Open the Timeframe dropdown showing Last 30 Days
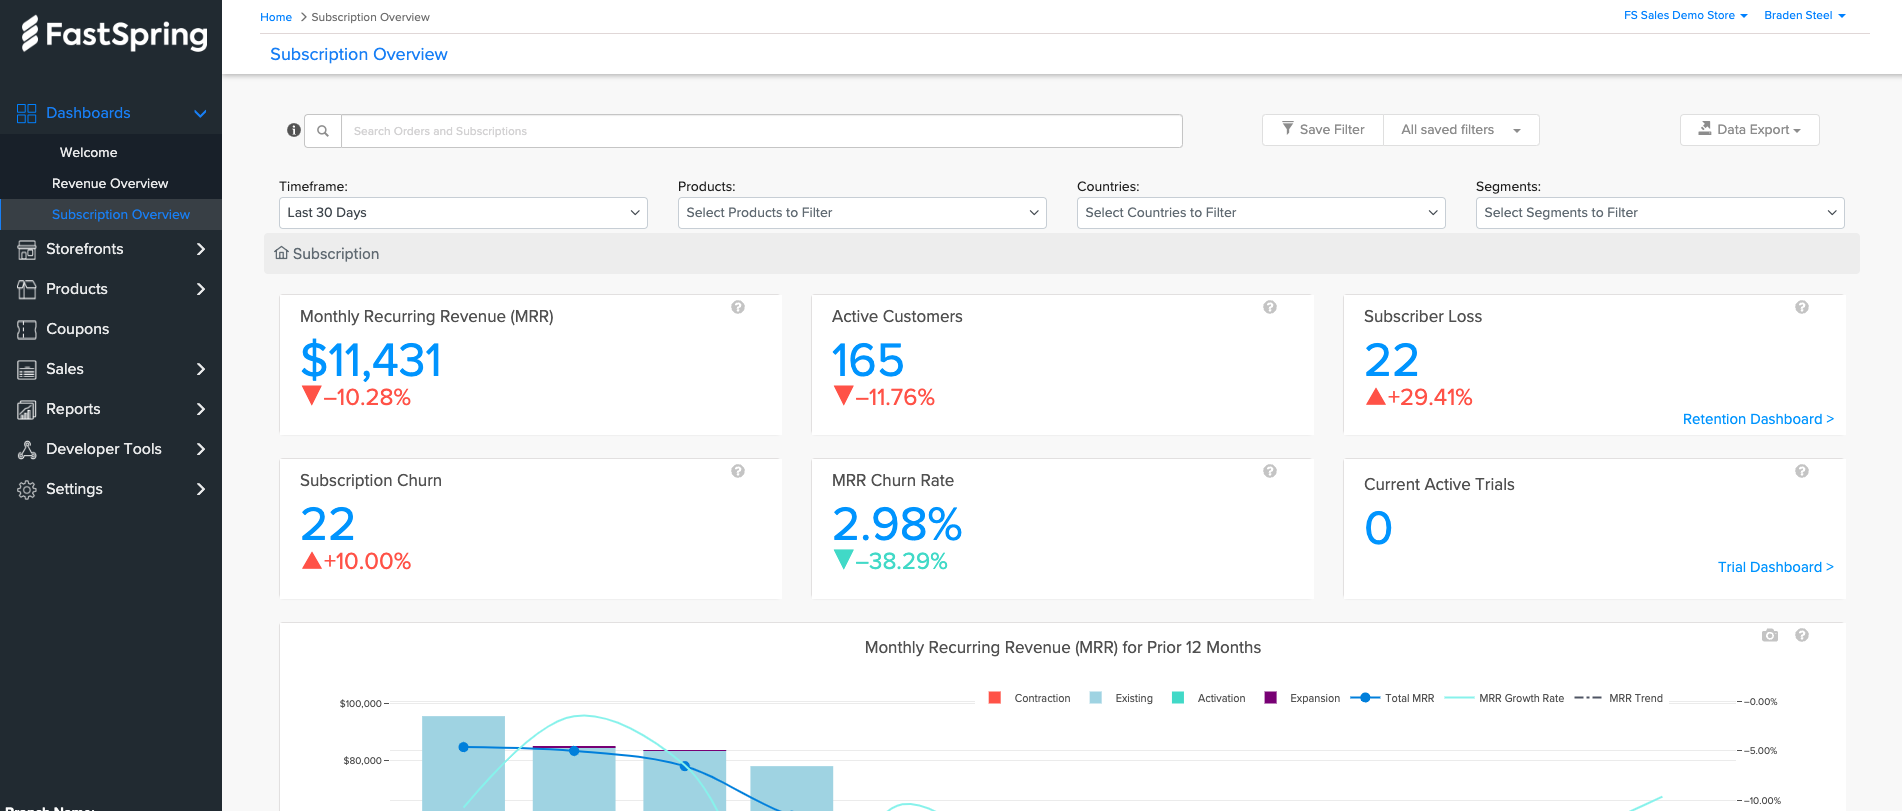Image resolution: width=1902 pixels, height=811 pixels. (x=463, y=213)
